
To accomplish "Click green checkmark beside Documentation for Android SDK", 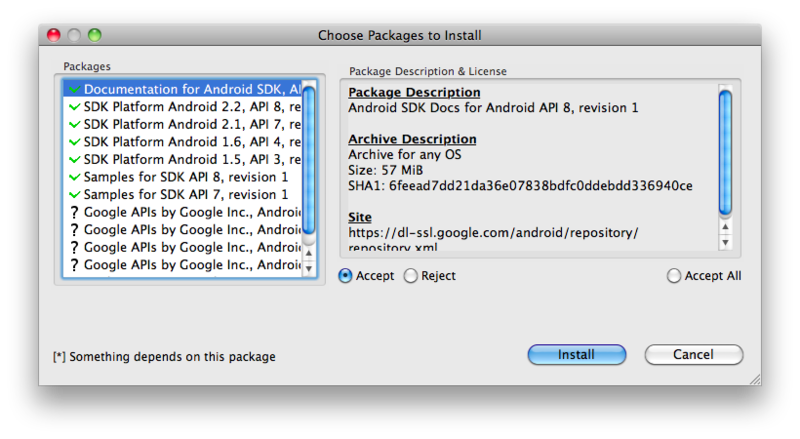I will (x=74, y=89).
